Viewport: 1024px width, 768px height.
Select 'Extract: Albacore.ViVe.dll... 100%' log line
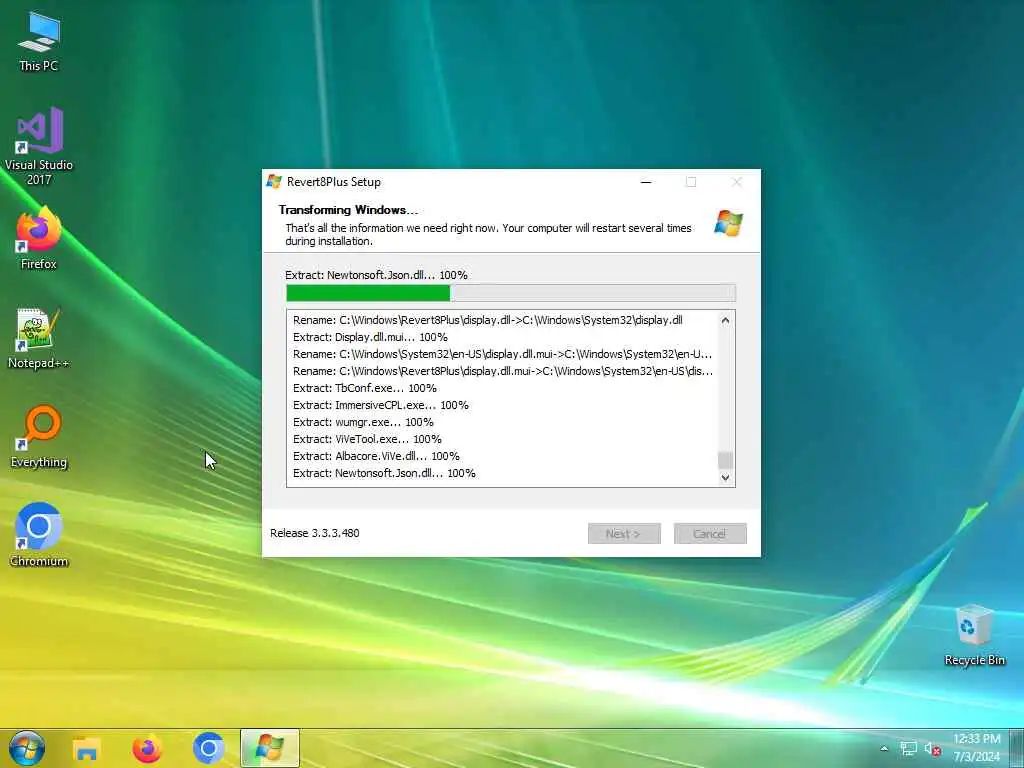click(x=376, y=456)
